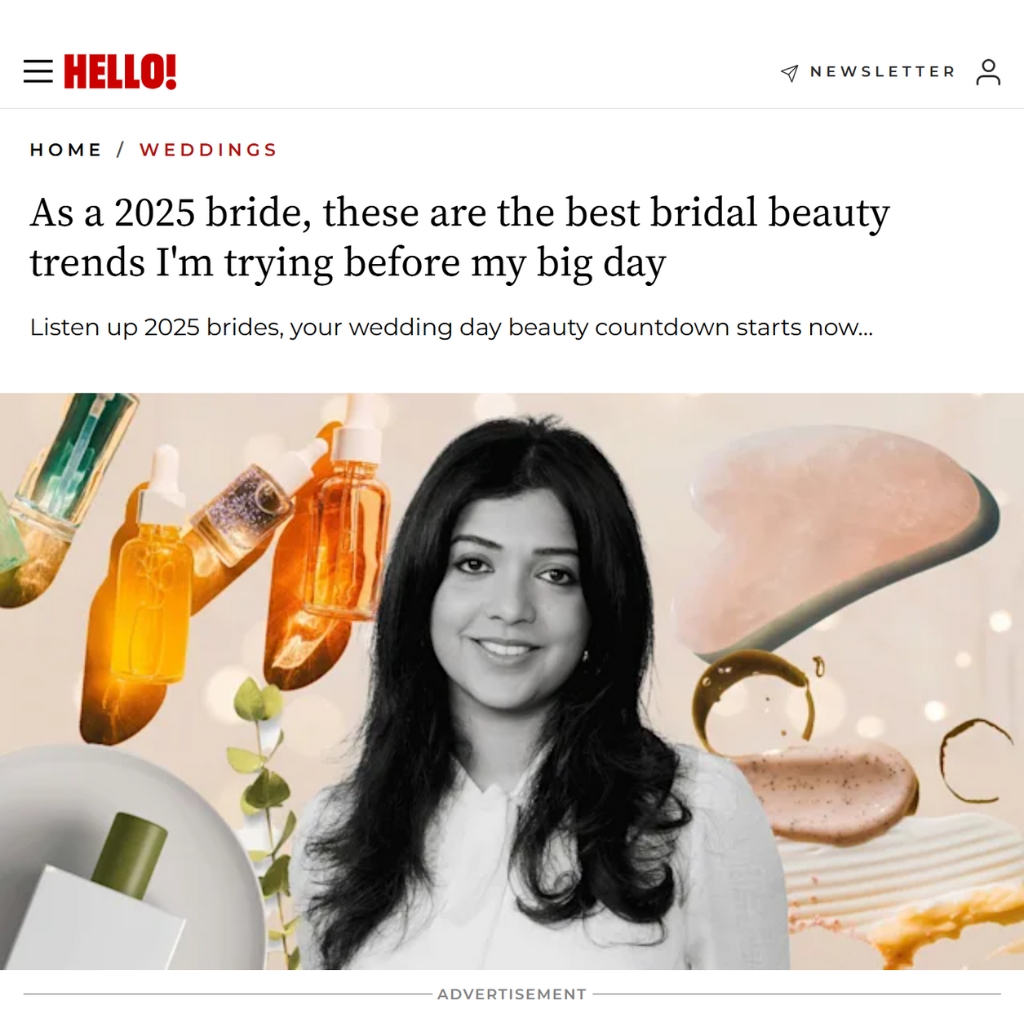Open the WEDDINGS breadcrumb category
Viewport: 1024px width, 1024px height.
208,150
